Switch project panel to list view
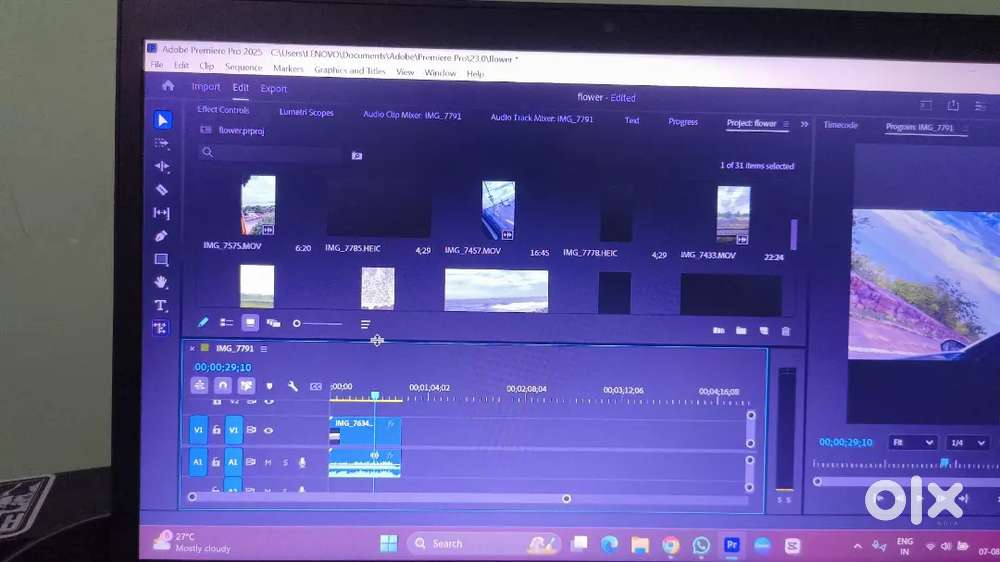Viewport: 1000px width, 562px height. click(x=227, y=323)
